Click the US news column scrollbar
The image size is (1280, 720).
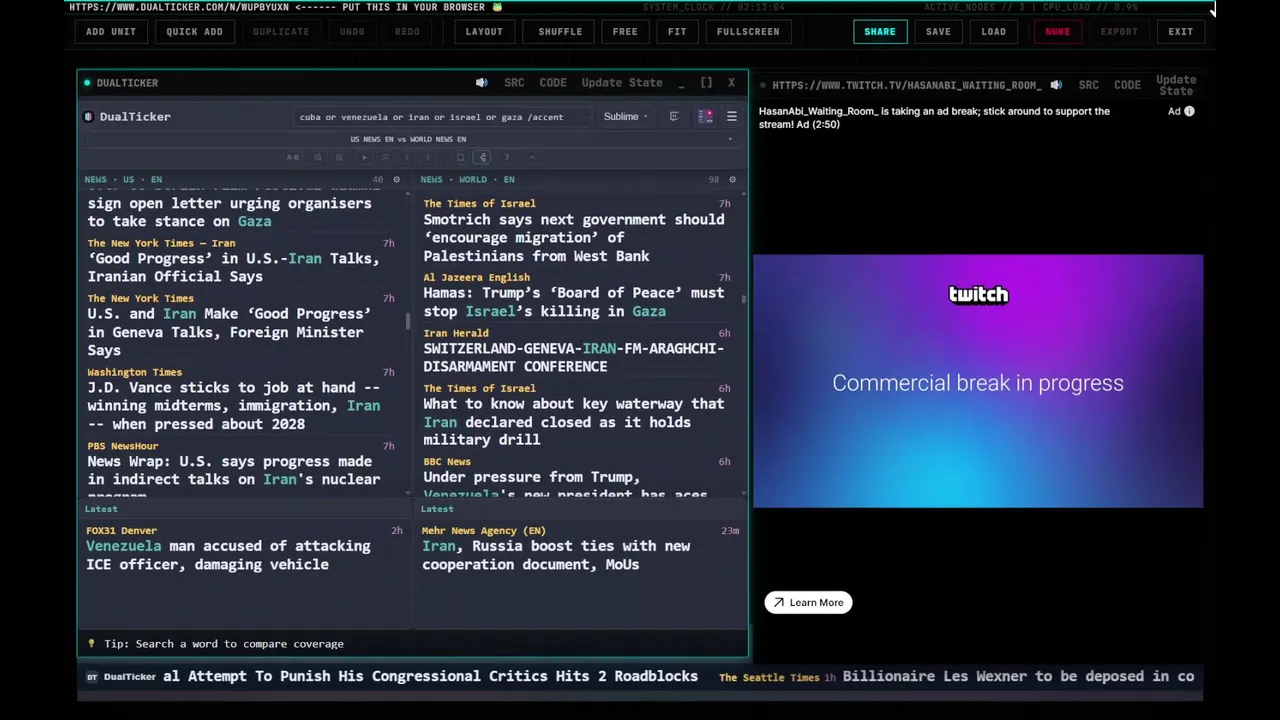coord(407,322)
